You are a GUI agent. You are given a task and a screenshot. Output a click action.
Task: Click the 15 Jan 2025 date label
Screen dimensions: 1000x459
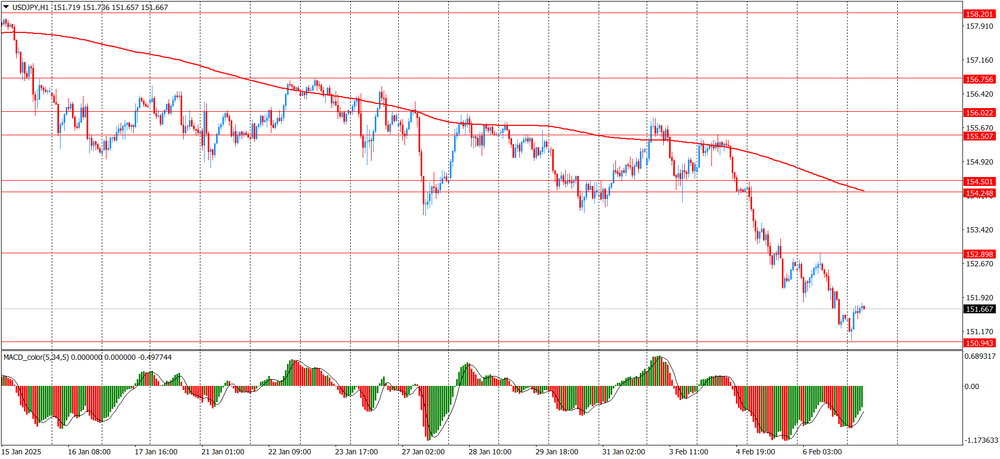pyautogui.click(x=23, y=452)
